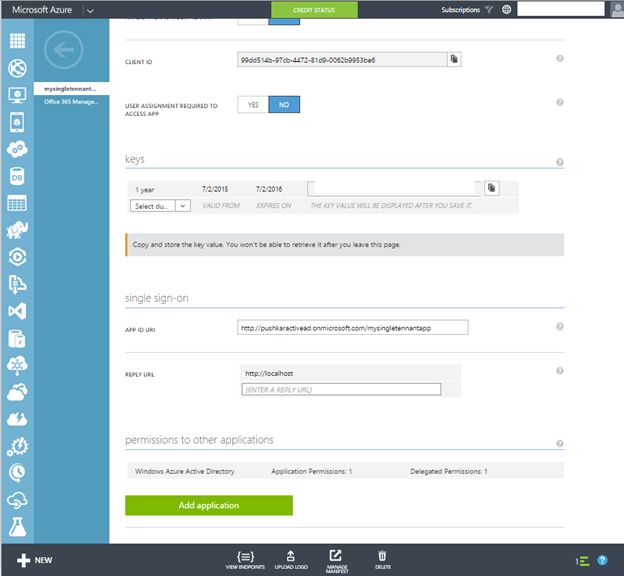
Task: Open help icon beside permissions heading
Action: pyautogui.click(x=560, y=443)
